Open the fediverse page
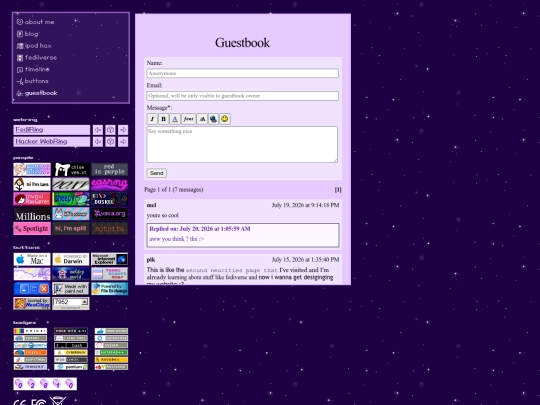Image resolution: width=540 pixels, height=405 pixels. [37, 58]
